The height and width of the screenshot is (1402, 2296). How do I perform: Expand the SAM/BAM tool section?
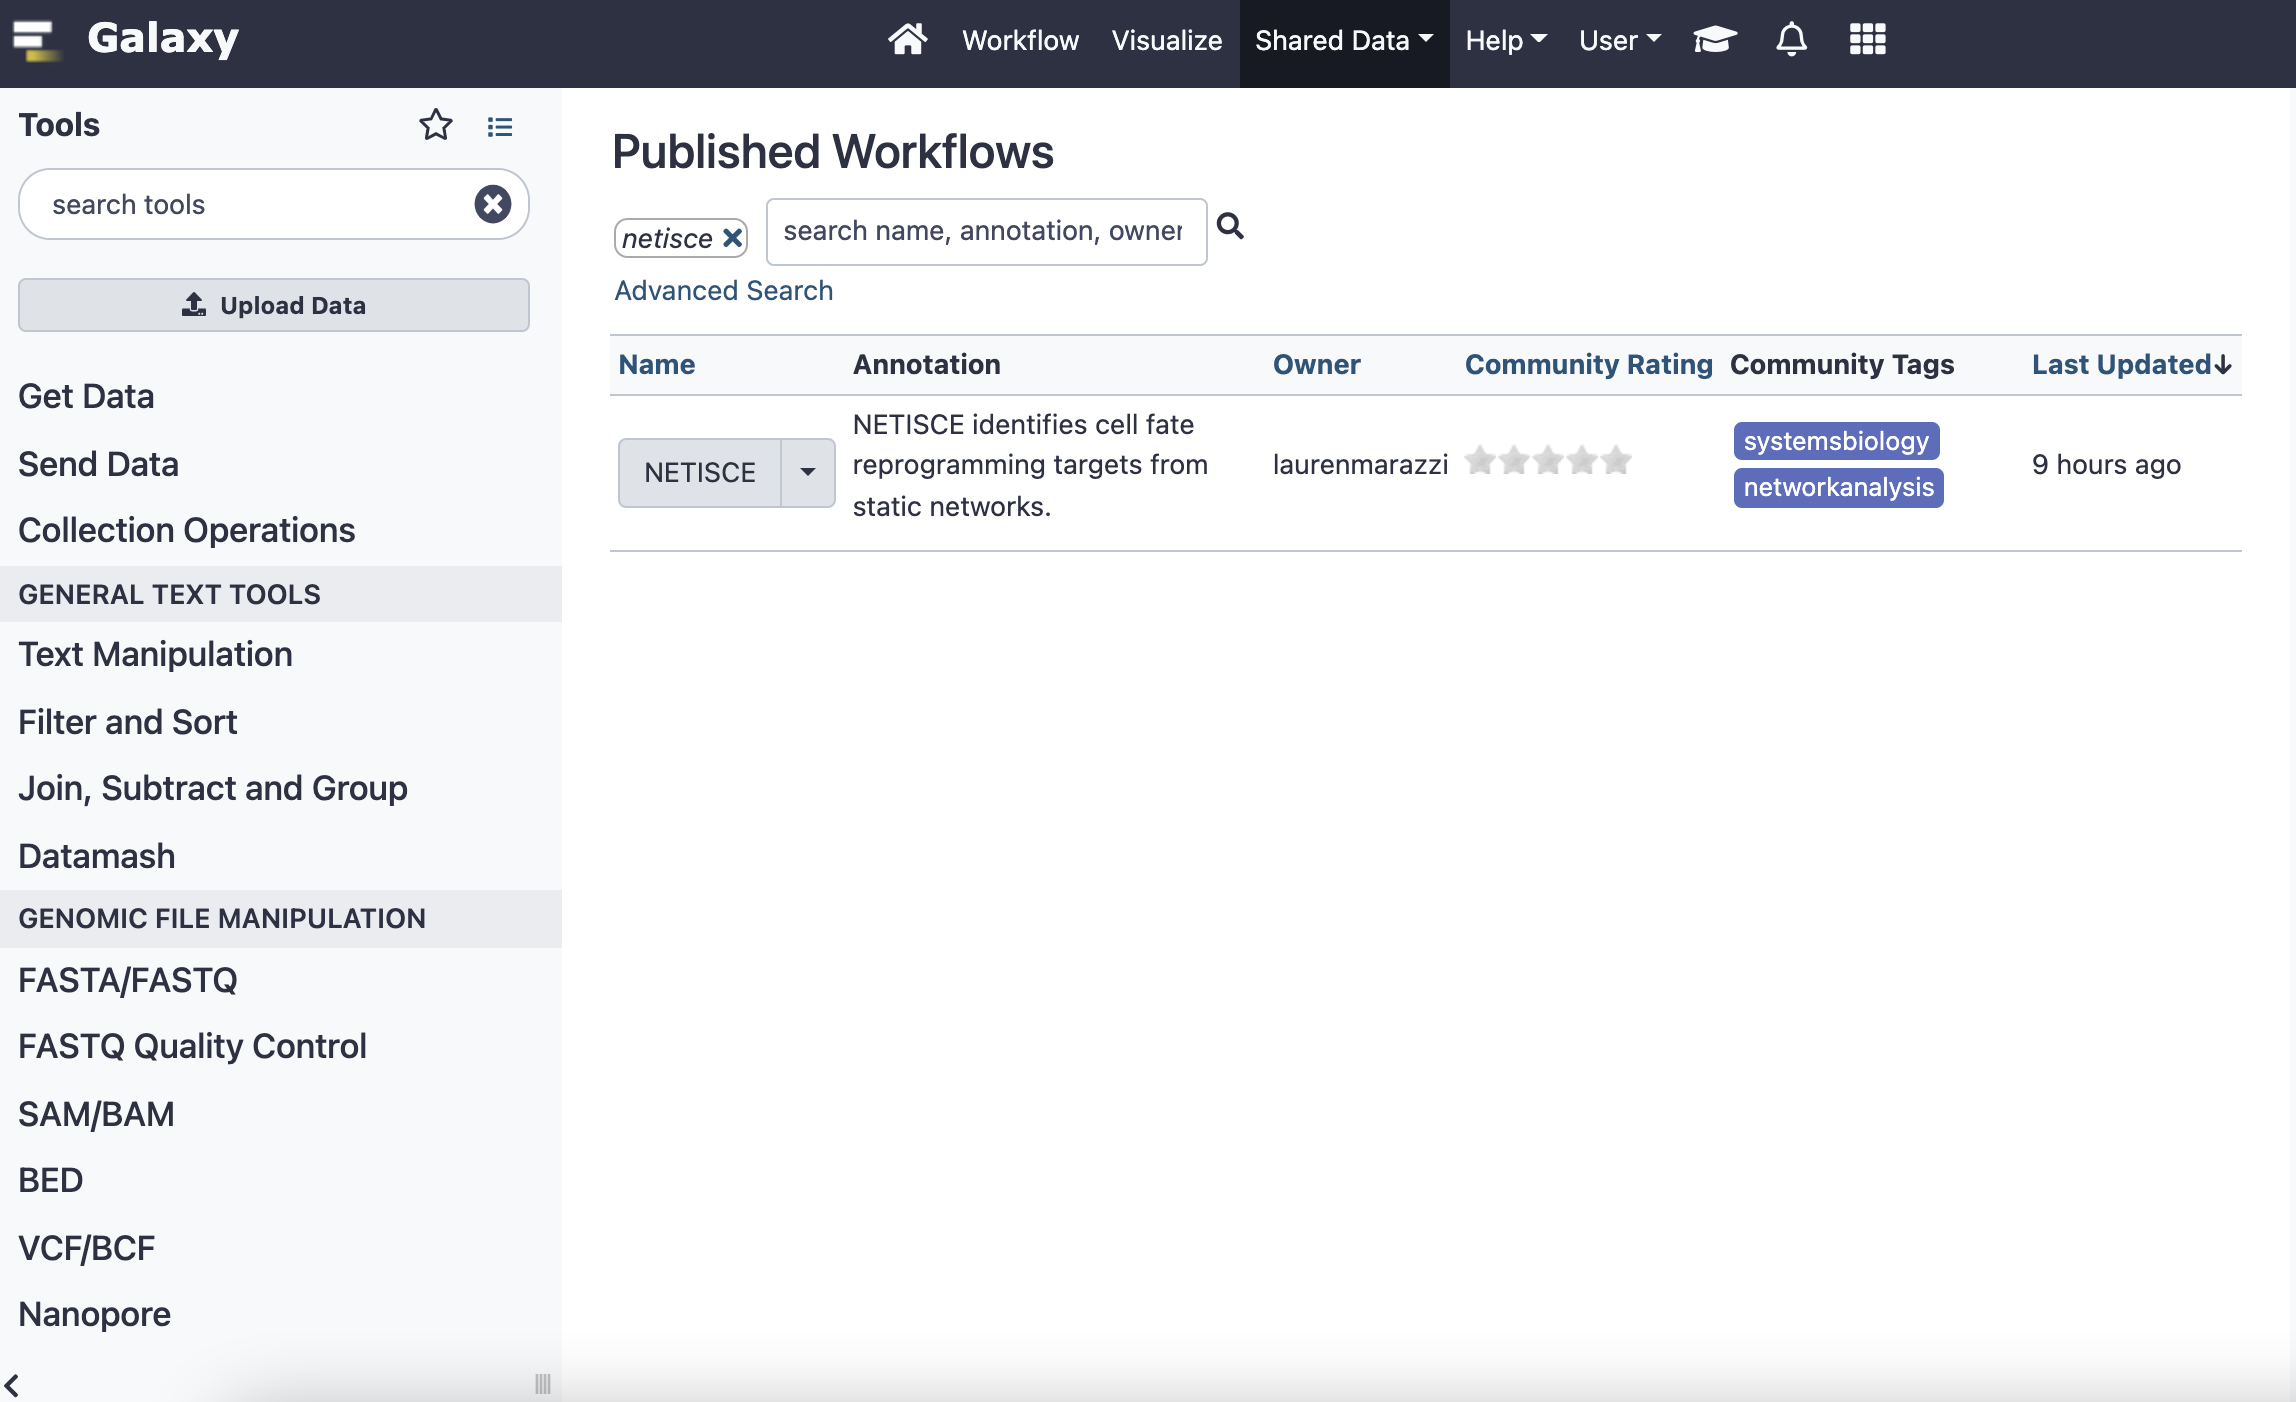96,1114
